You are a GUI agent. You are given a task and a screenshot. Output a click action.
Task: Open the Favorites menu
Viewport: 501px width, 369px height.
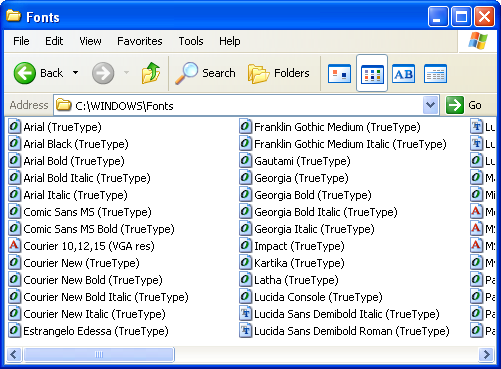coord(140,41)
